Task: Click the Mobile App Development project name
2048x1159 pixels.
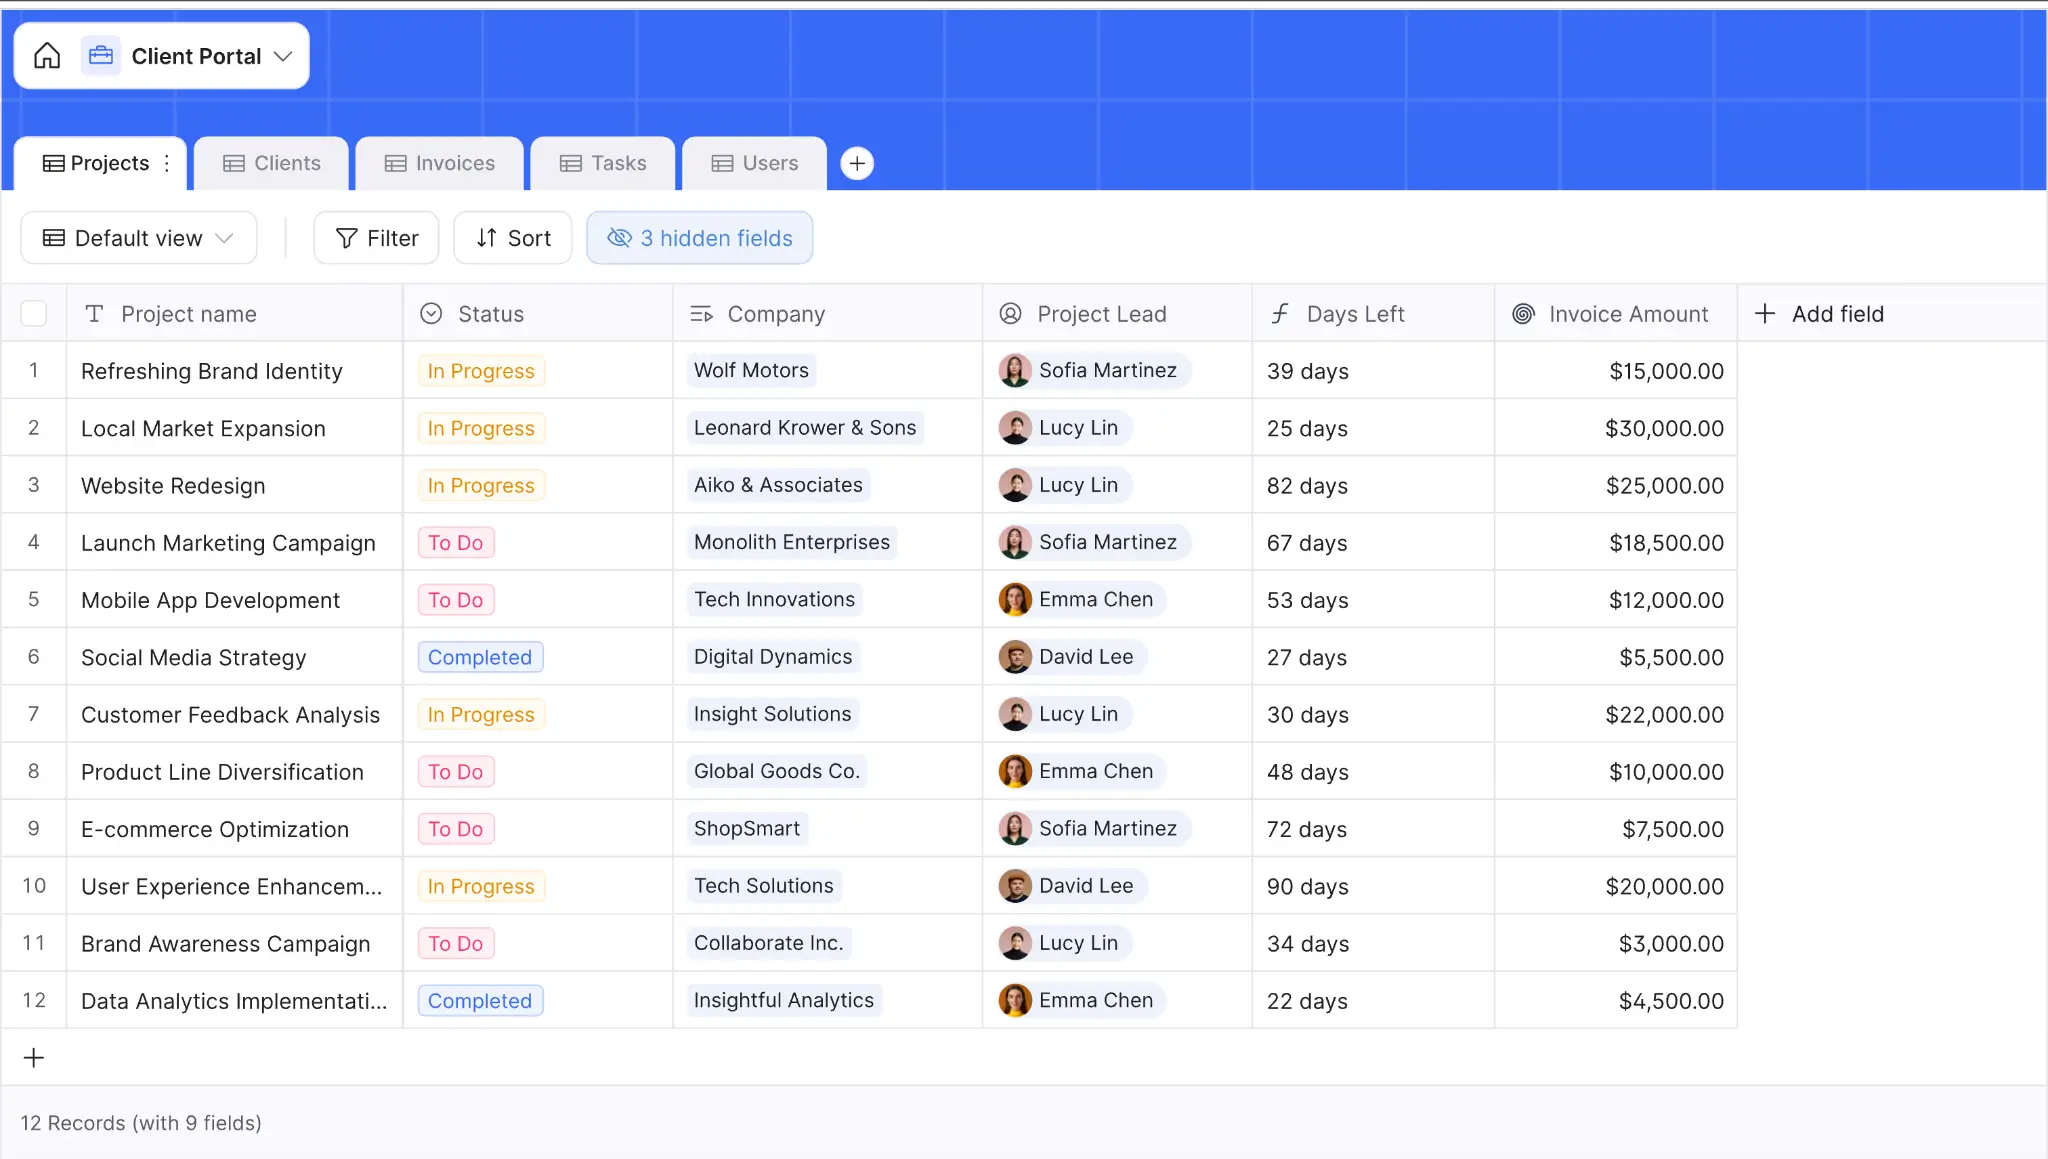Action: pos(210,600)
